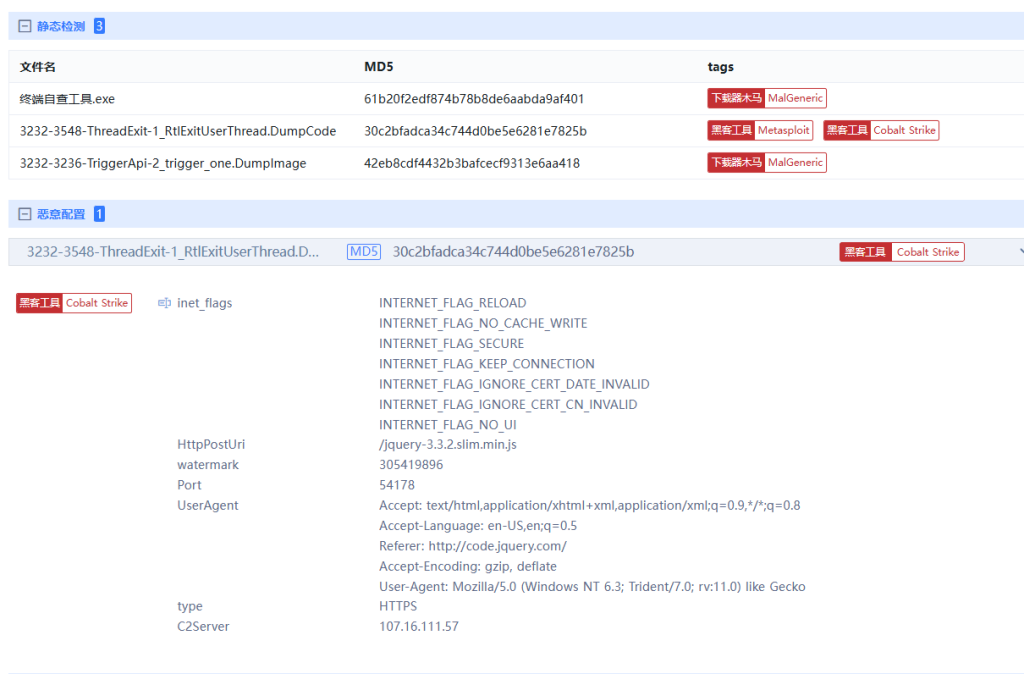This screenshot has height=674, width=1024.
Task: Click the tags column header
Action: click(x=720, y=67)
